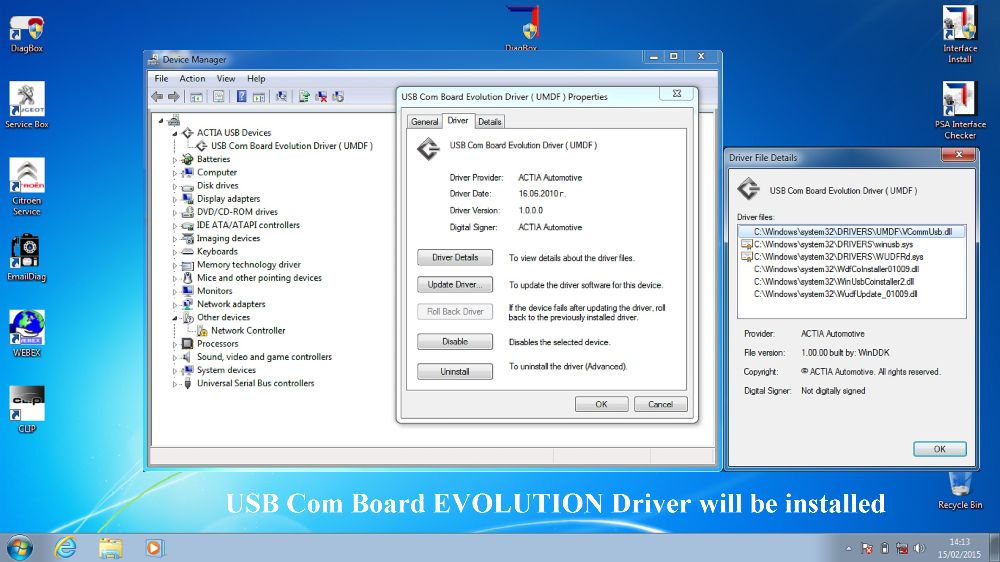This screenshot has width=1000, height=562.
Task: Open the Interface Install desktop icon
Action: tap(960, 34)
